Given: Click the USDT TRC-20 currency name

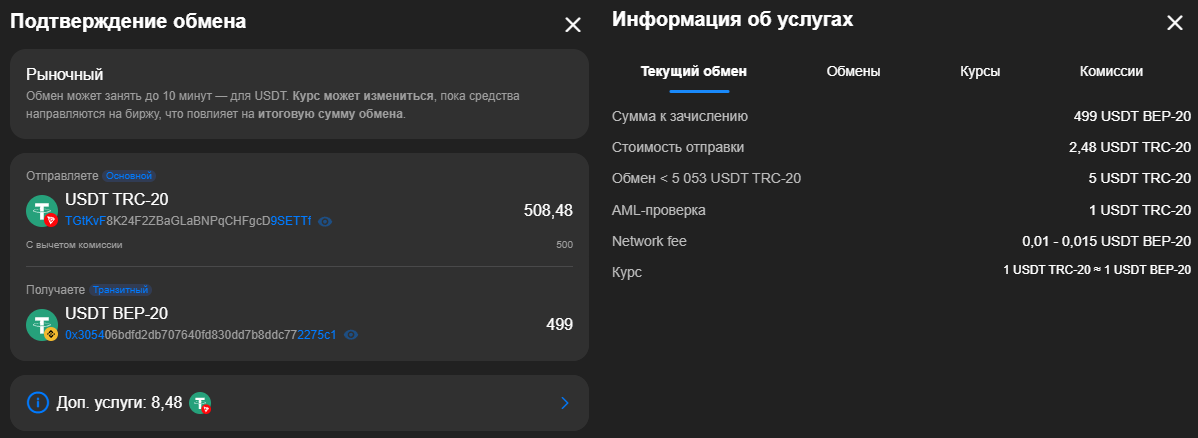Looking at the screenshot, I should 117,200.
